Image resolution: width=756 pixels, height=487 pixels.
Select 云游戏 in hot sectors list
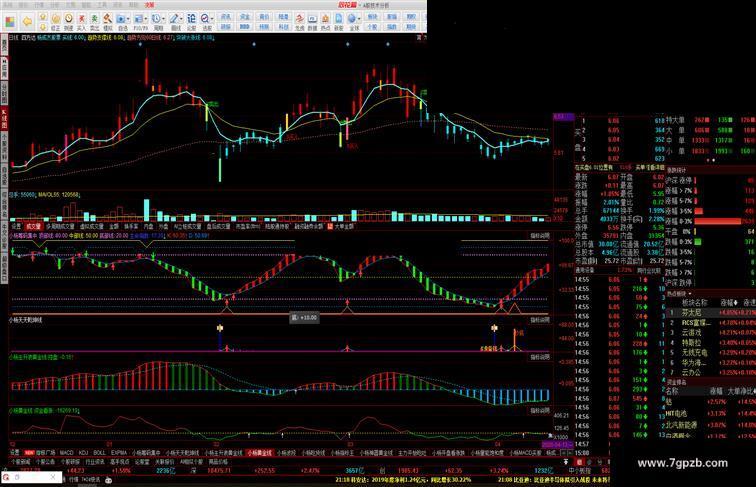coord(691,333)
